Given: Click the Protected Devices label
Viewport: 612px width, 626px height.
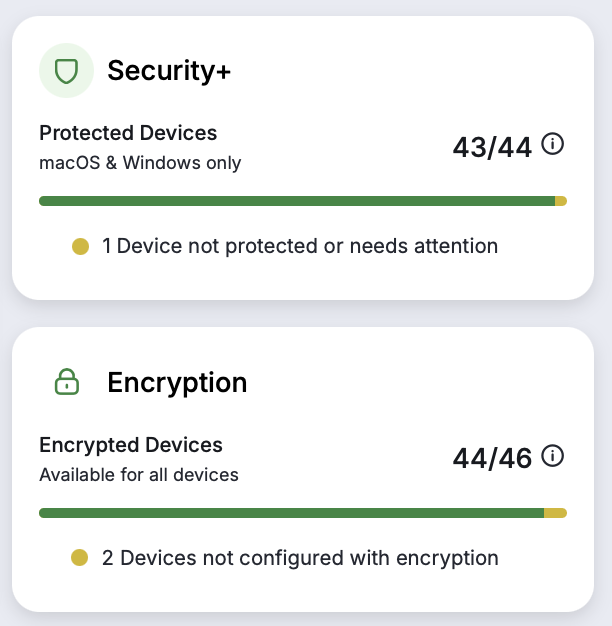Looking at the screenshot, I should 128,133.
